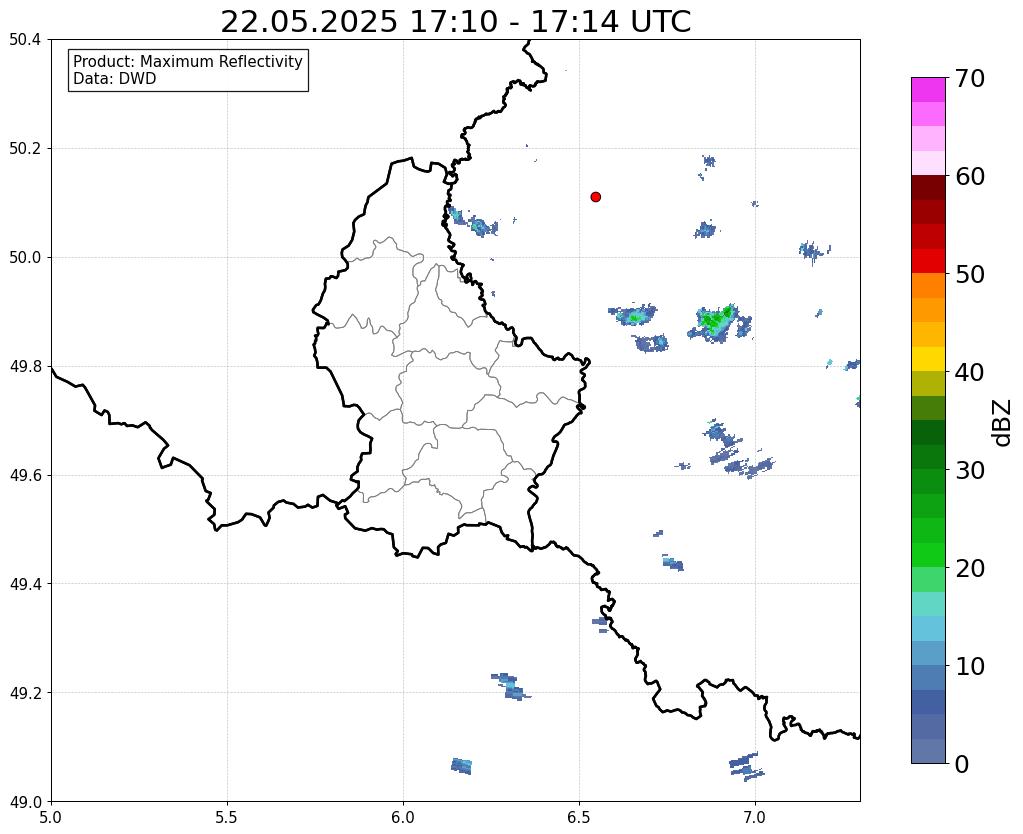The width and height of the screenshot is (1023, 834).
Task: Click the cyan colorbar segment near 15
Action: (x=928, y=628)
